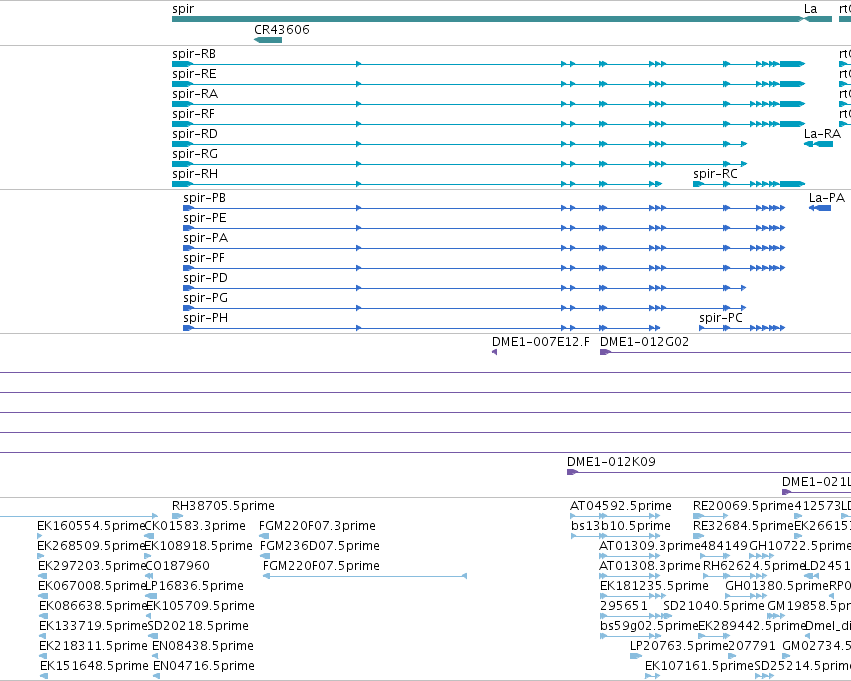Click the La-RA transcript
This screenshot has height=681, width=851.
pos(818,144)
